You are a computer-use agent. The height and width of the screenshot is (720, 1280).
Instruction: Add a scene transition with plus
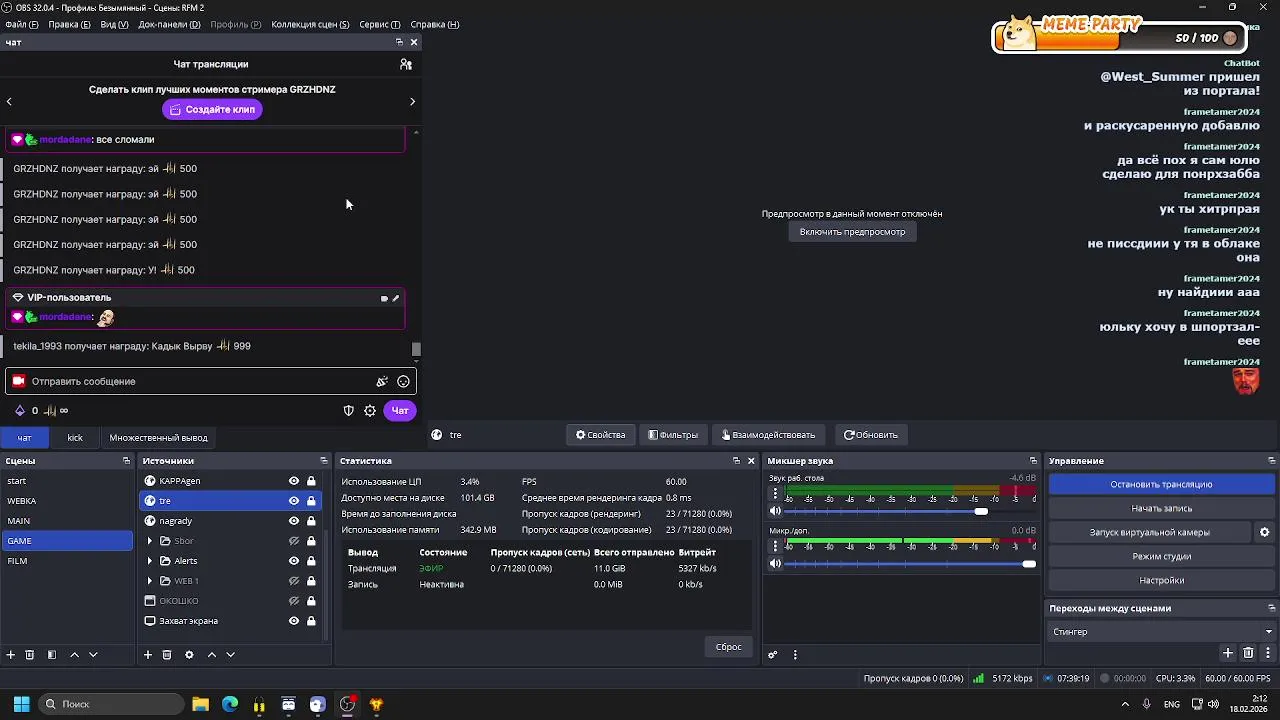1228,653
